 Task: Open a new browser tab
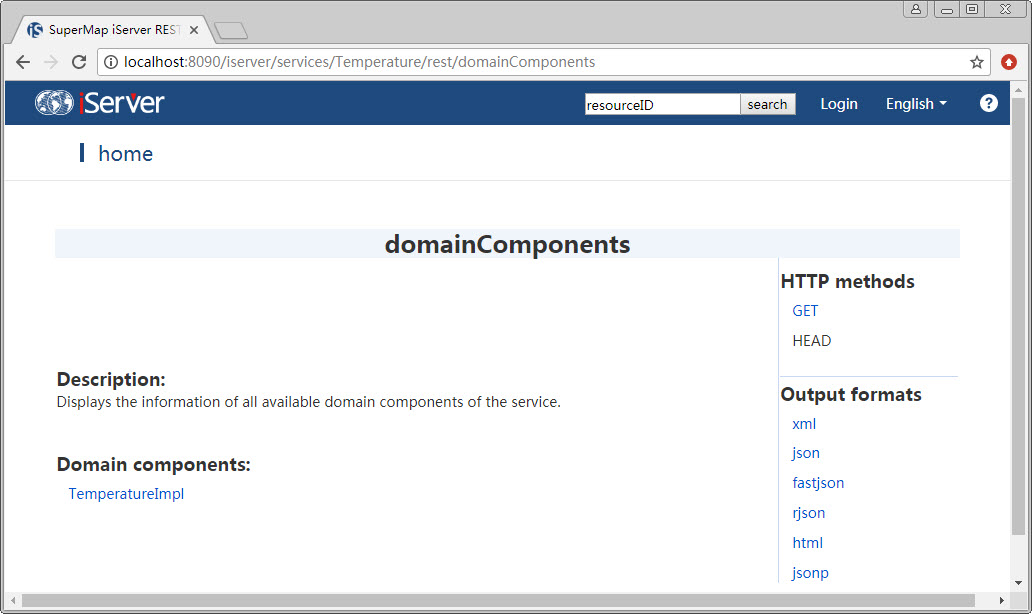tap(231, 31)
